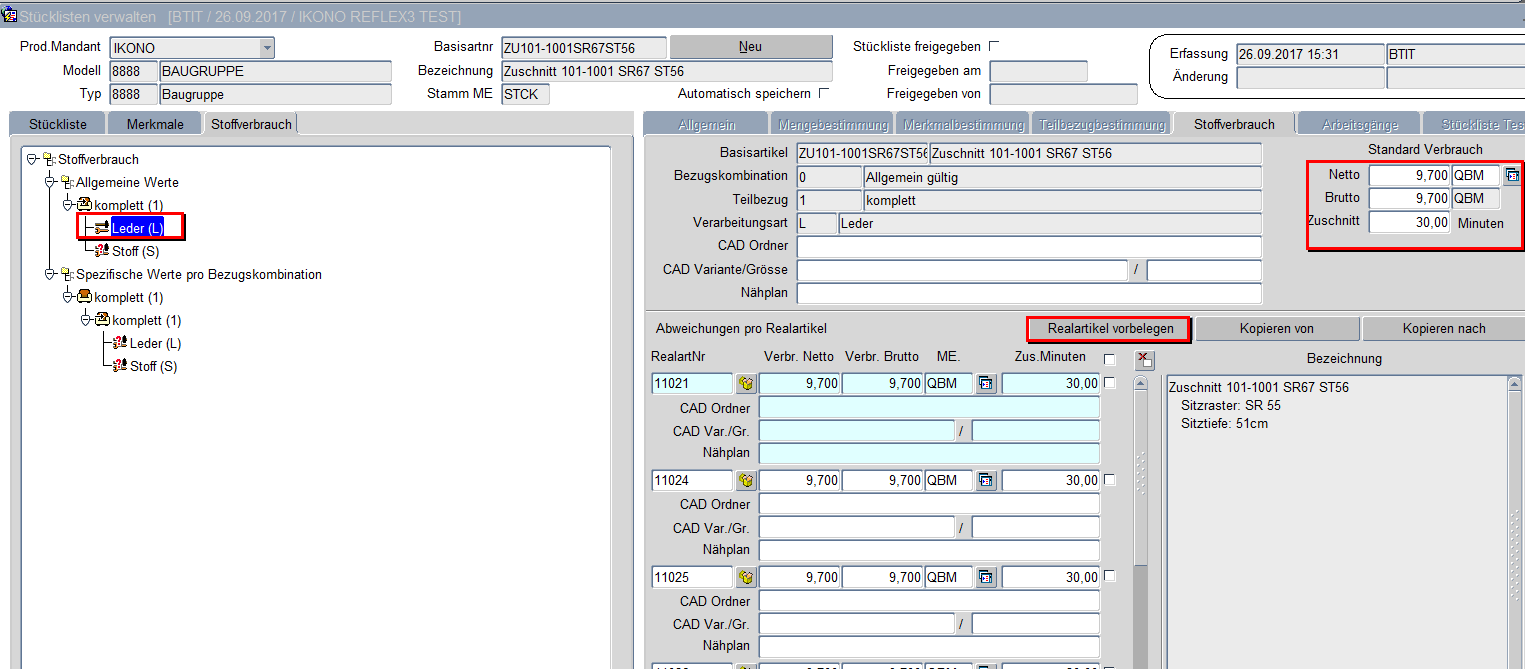The width and height of the screenshot is (1525, 669).
Task: Switch to the Merkmale tab
Action: (x=155, y=124)
